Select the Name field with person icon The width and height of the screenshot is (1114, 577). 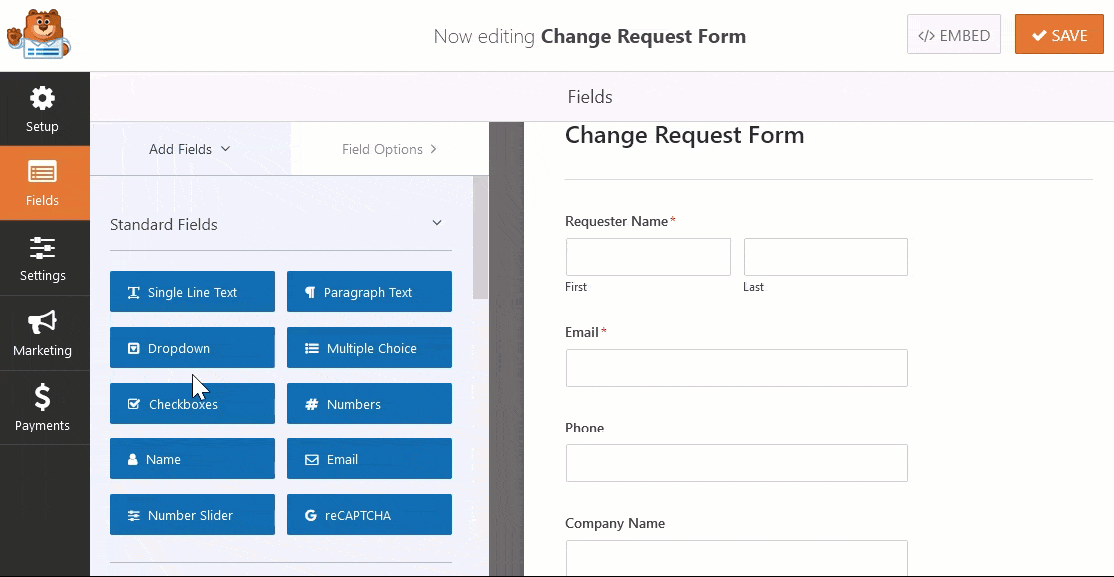(x=192, y=458)
